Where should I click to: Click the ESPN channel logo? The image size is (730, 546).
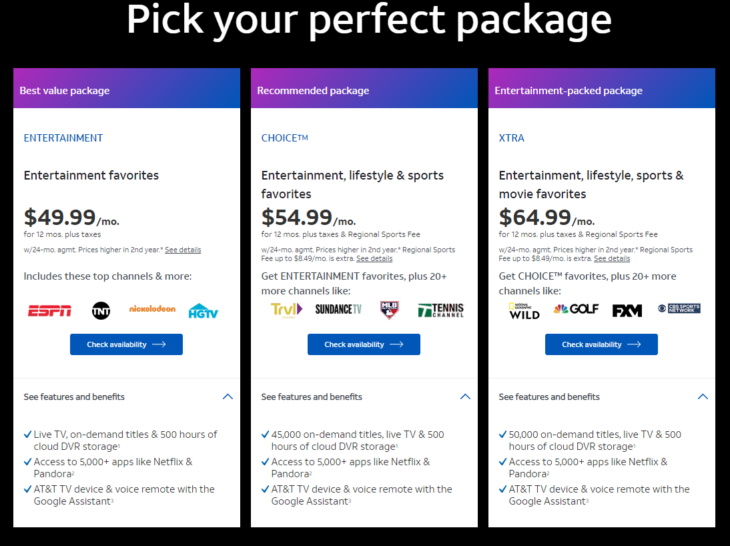pos(50,310)
